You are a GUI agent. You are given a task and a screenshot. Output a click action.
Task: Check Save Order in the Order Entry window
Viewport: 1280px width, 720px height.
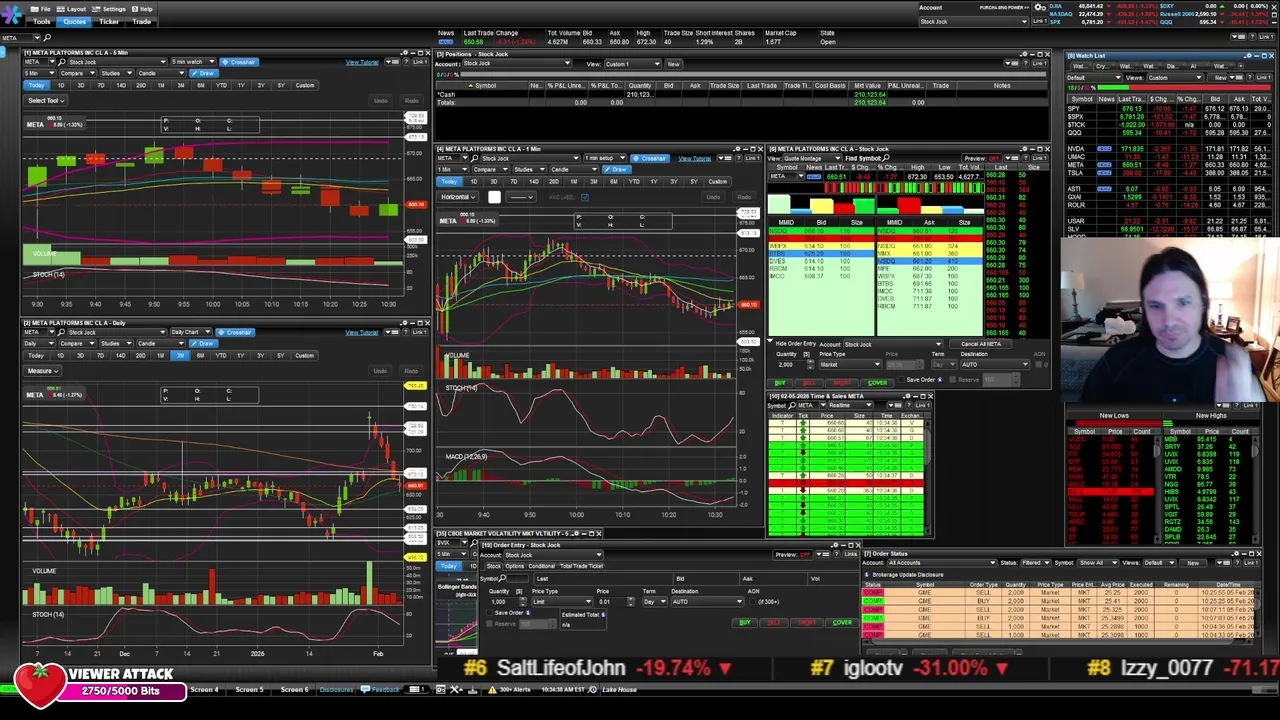[489, 613]
